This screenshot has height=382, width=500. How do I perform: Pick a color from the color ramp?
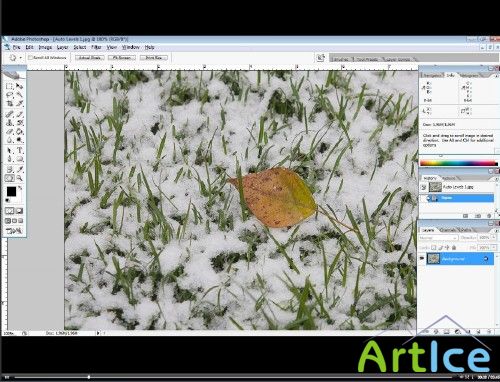(x=458, y=163)
